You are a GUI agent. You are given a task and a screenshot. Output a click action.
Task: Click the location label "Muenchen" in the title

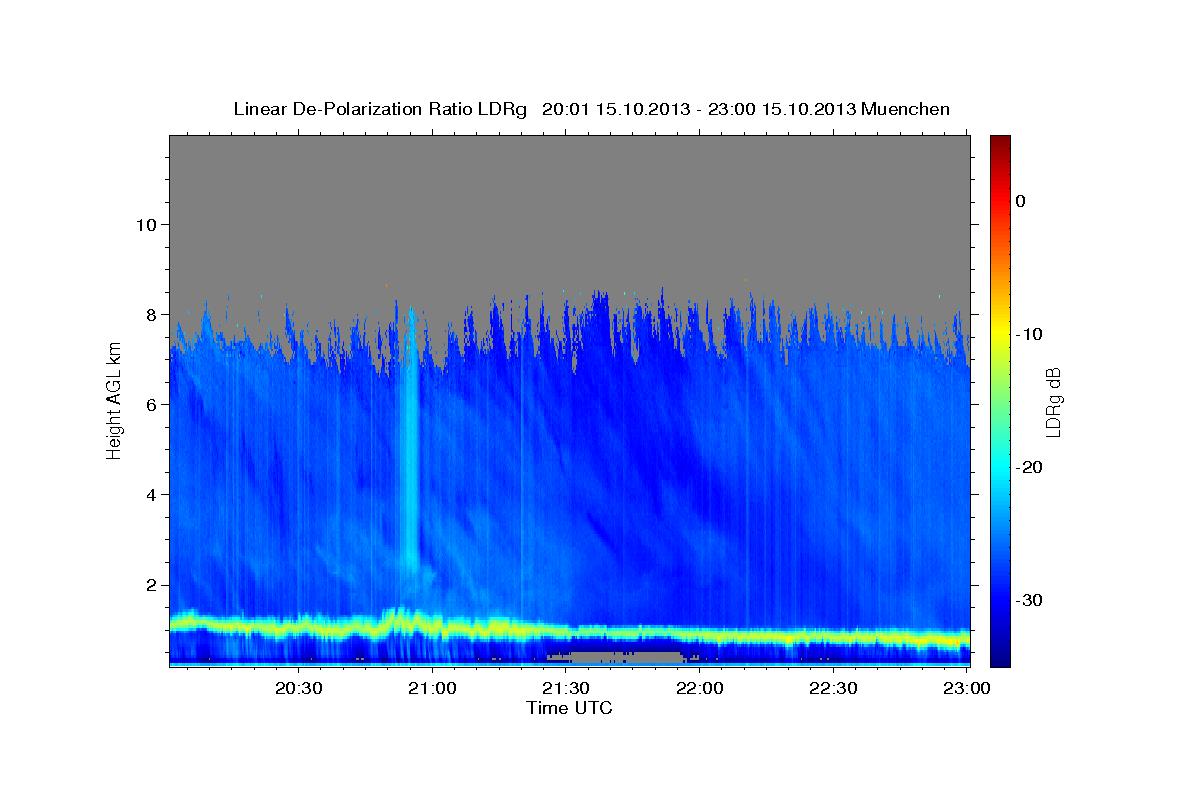(904, 109)
